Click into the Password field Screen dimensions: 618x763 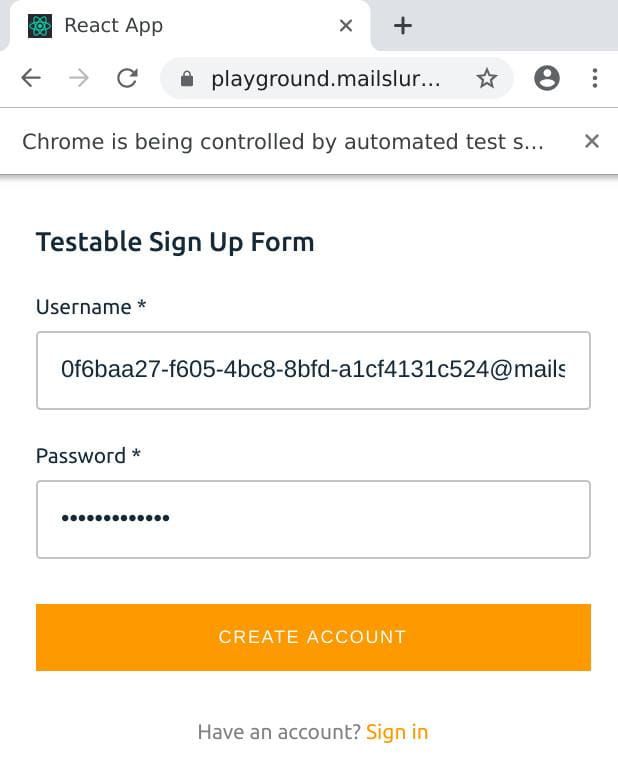point(313,519)
